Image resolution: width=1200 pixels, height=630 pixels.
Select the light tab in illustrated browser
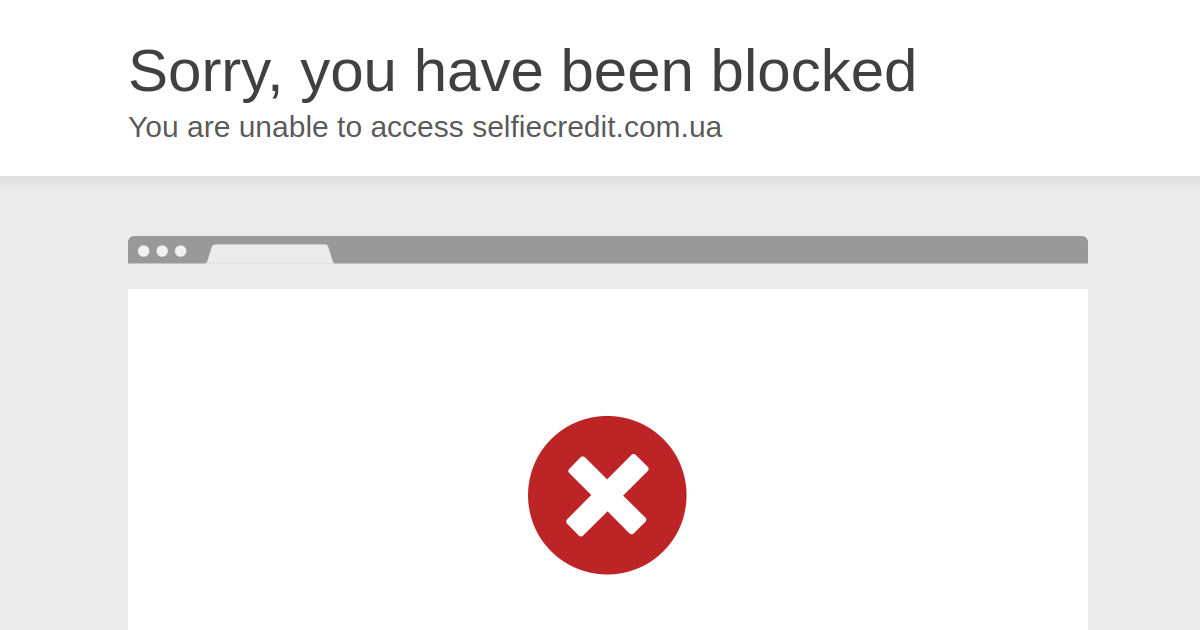click(x=270, y=254)
